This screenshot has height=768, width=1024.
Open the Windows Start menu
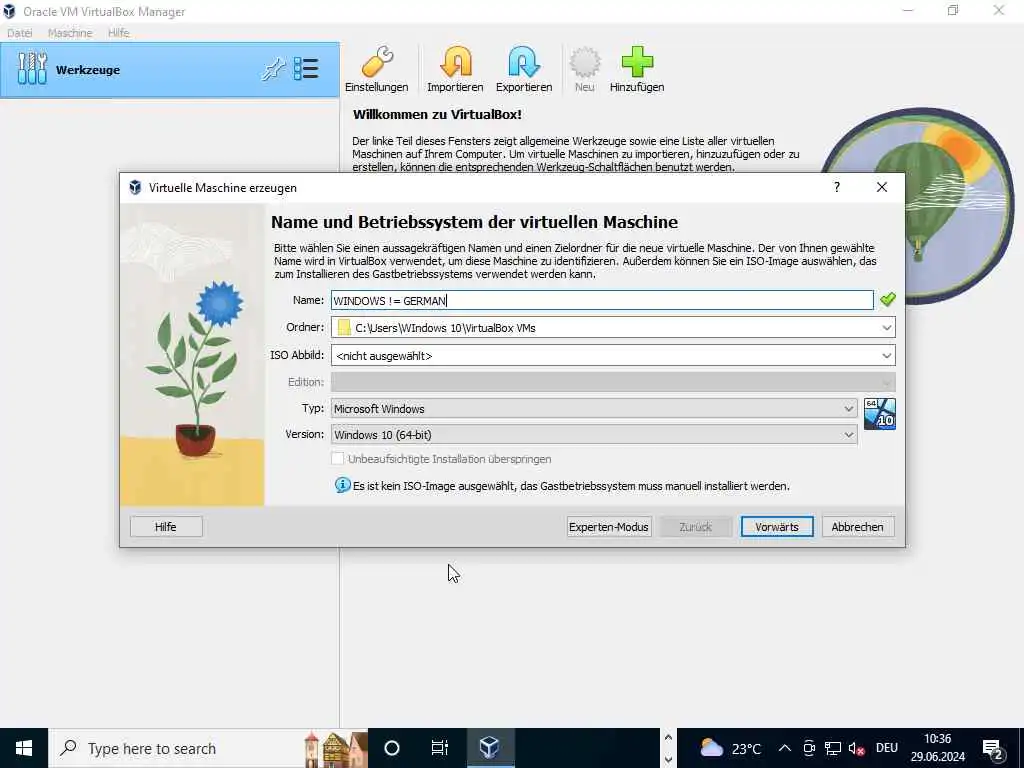click(24, 748)
